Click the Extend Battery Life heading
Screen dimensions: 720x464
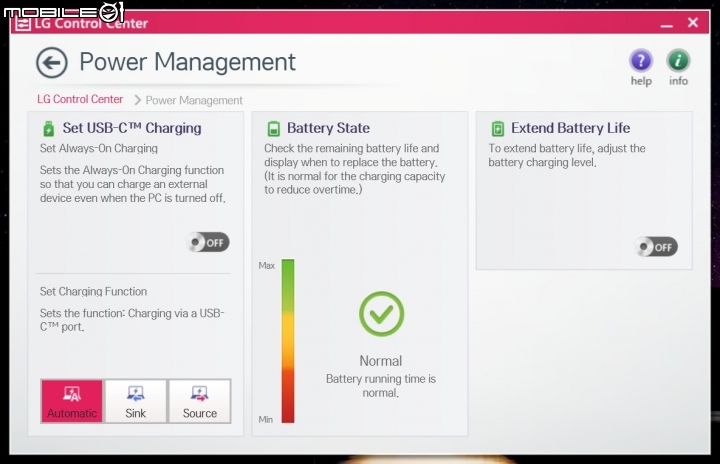pyautogui.click(x=570, y=128)
